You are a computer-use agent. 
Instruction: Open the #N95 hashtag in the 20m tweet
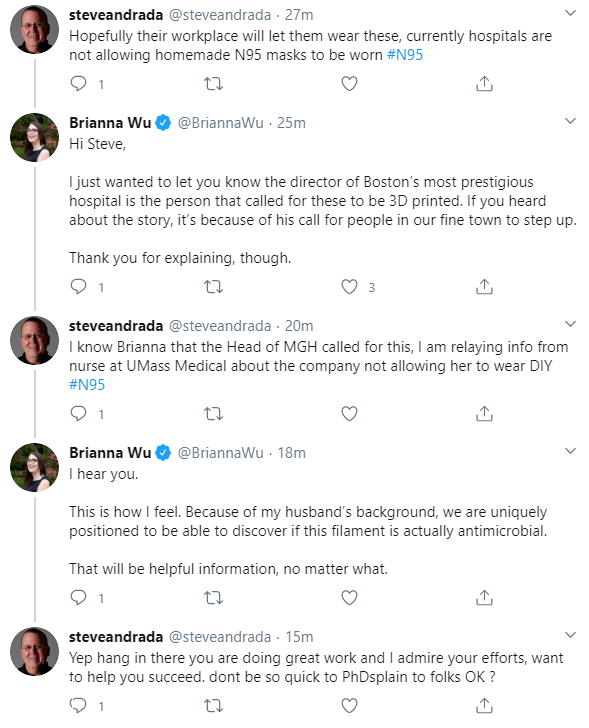click(x=87, y=384)
